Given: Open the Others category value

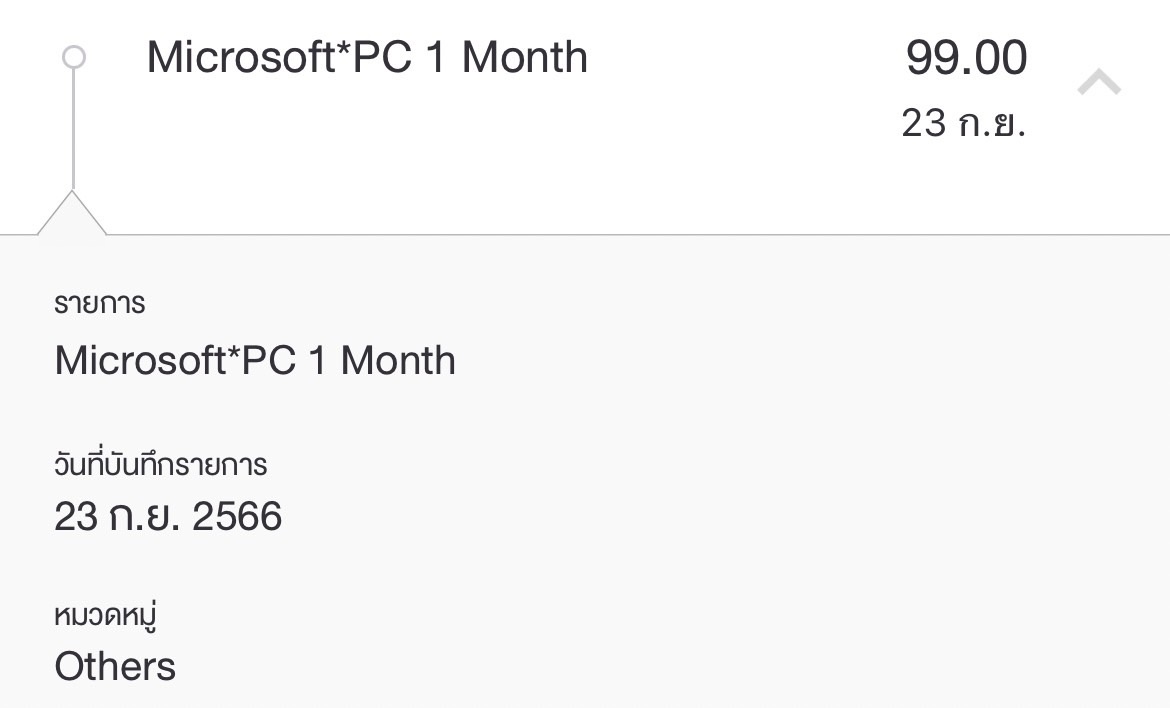Looking at the screenshot, I should [115, 667].
